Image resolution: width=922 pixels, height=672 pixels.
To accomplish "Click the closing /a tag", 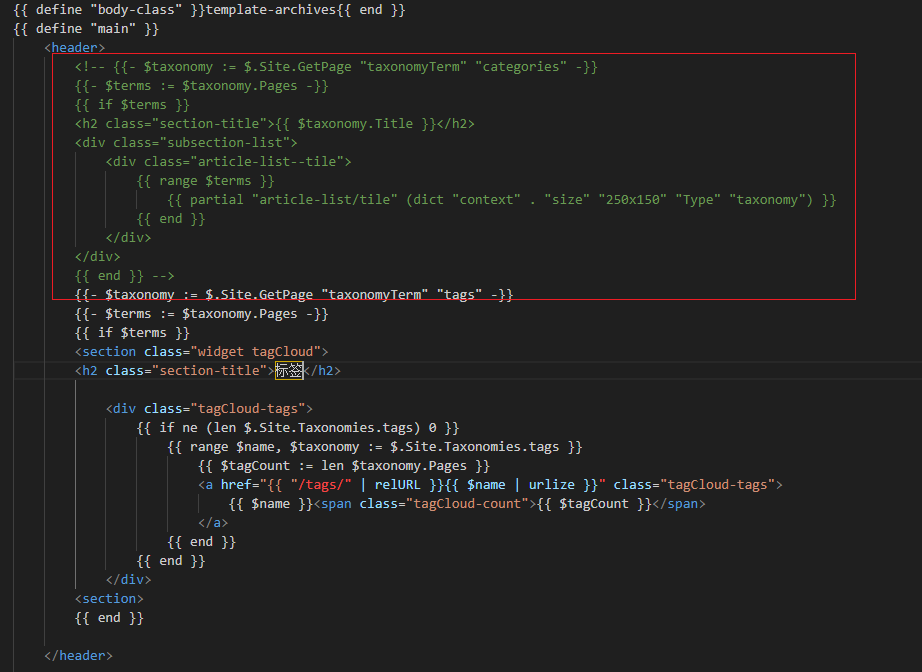I will tap(213, 523).
